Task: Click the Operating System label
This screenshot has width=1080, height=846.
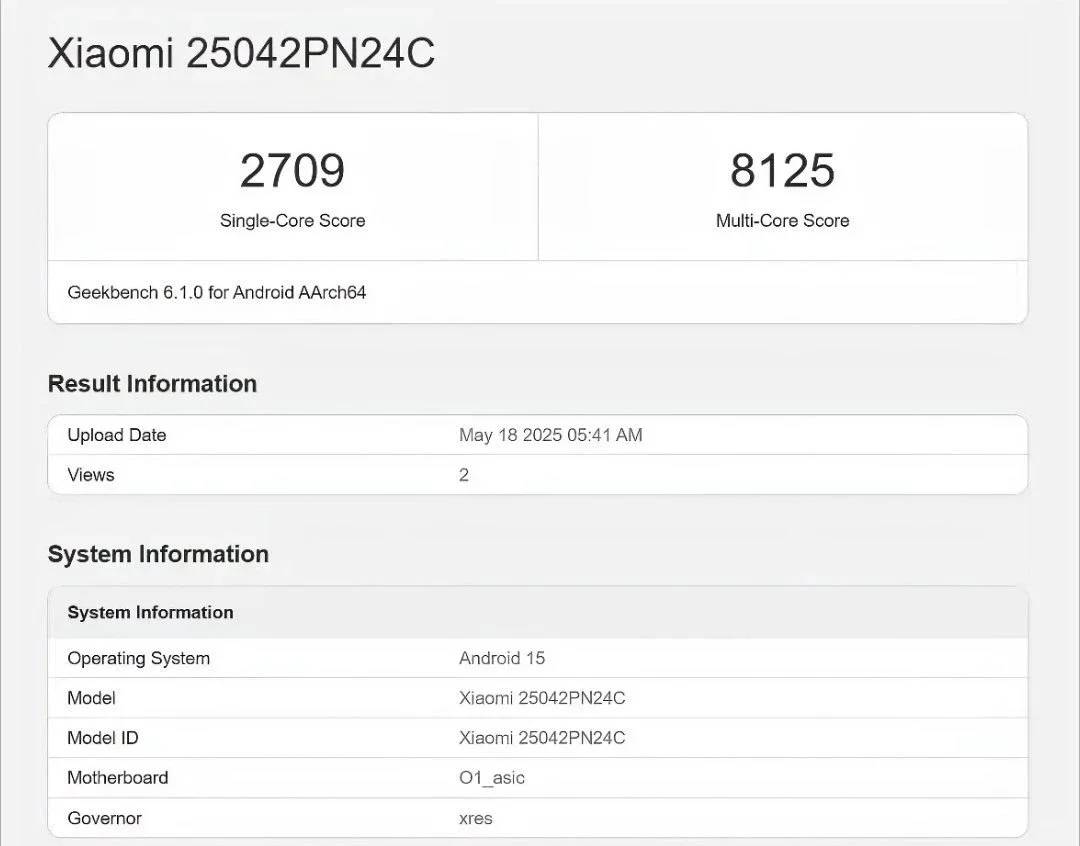Action: [138, 658]
